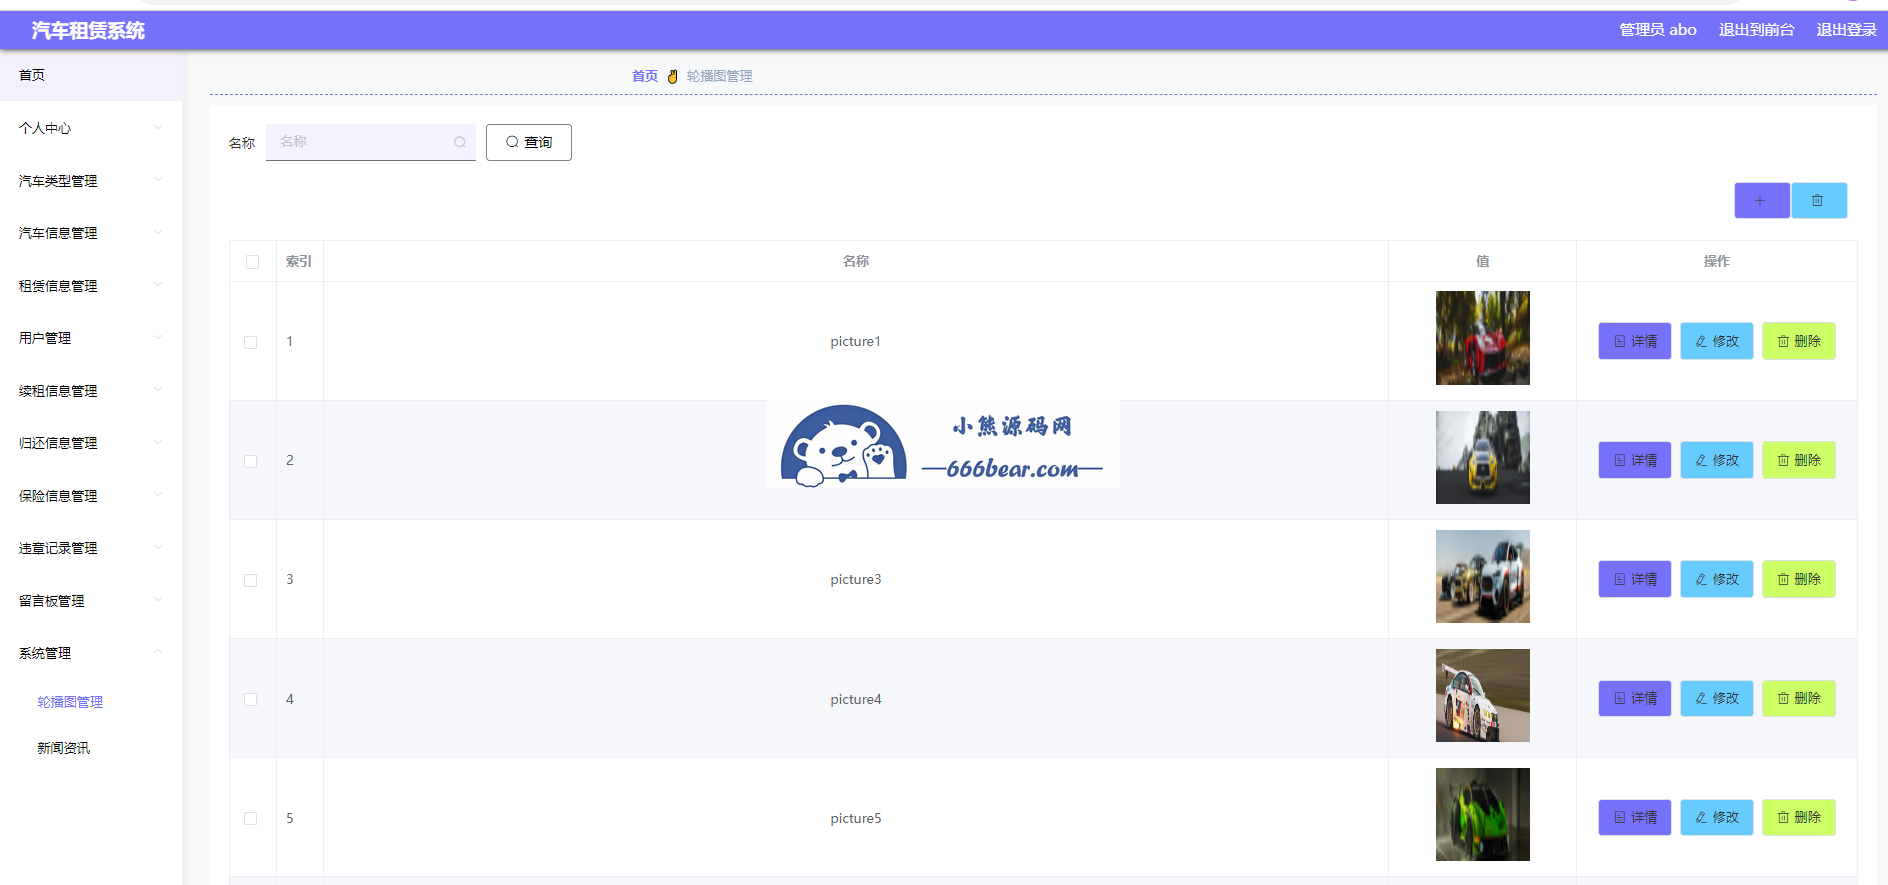This screenshot has height=885, width=1888.
Task: Click 退出登录 in the top bar
Action: click(x=1846, y=30)
